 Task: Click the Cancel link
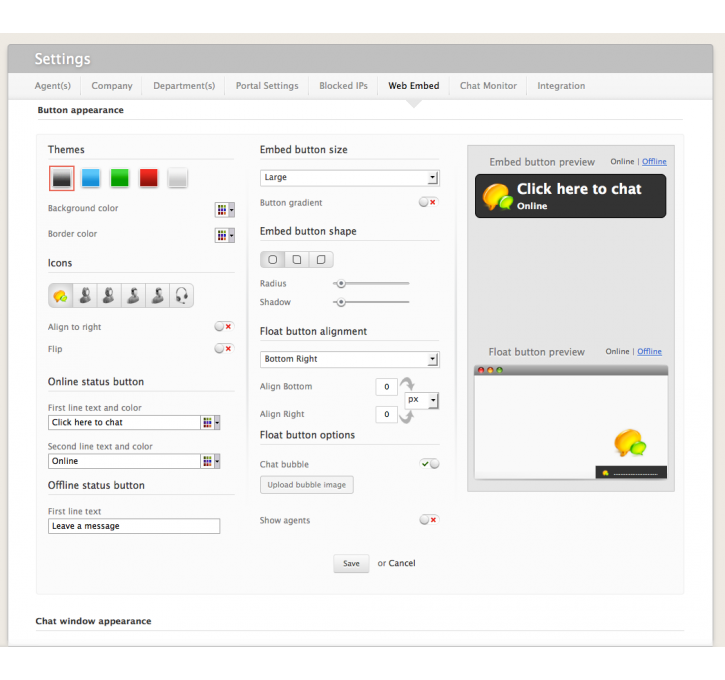tap(402, 563)
